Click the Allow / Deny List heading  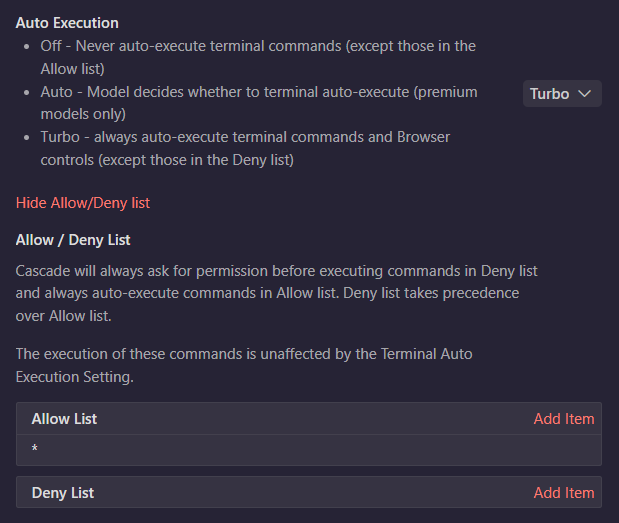click(x=73, y=240)
